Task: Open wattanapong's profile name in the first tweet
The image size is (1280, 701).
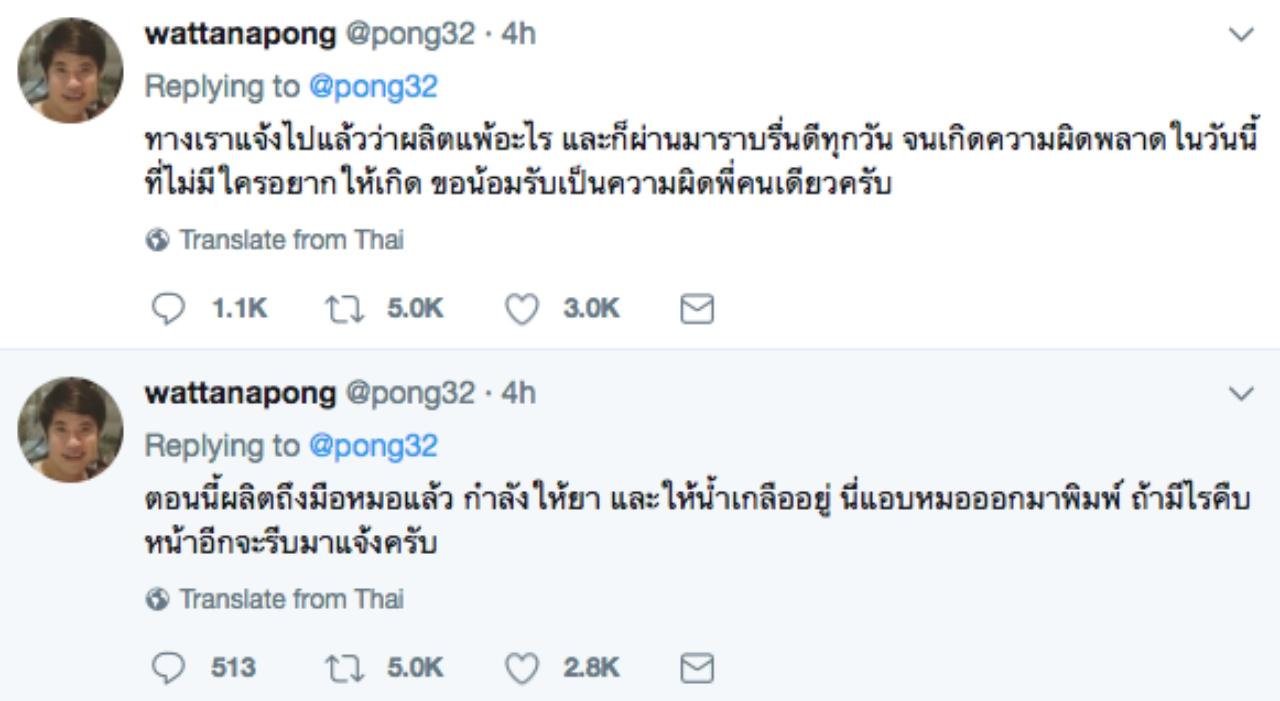Action: pyautogui.click(x=240, y=34)
